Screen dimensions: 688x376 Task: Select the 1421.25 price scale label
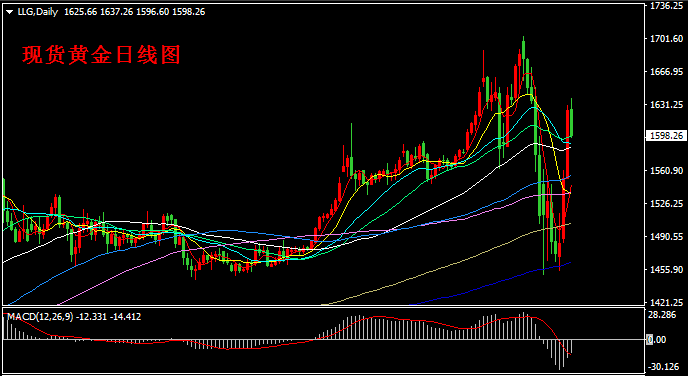pos(666,302)
